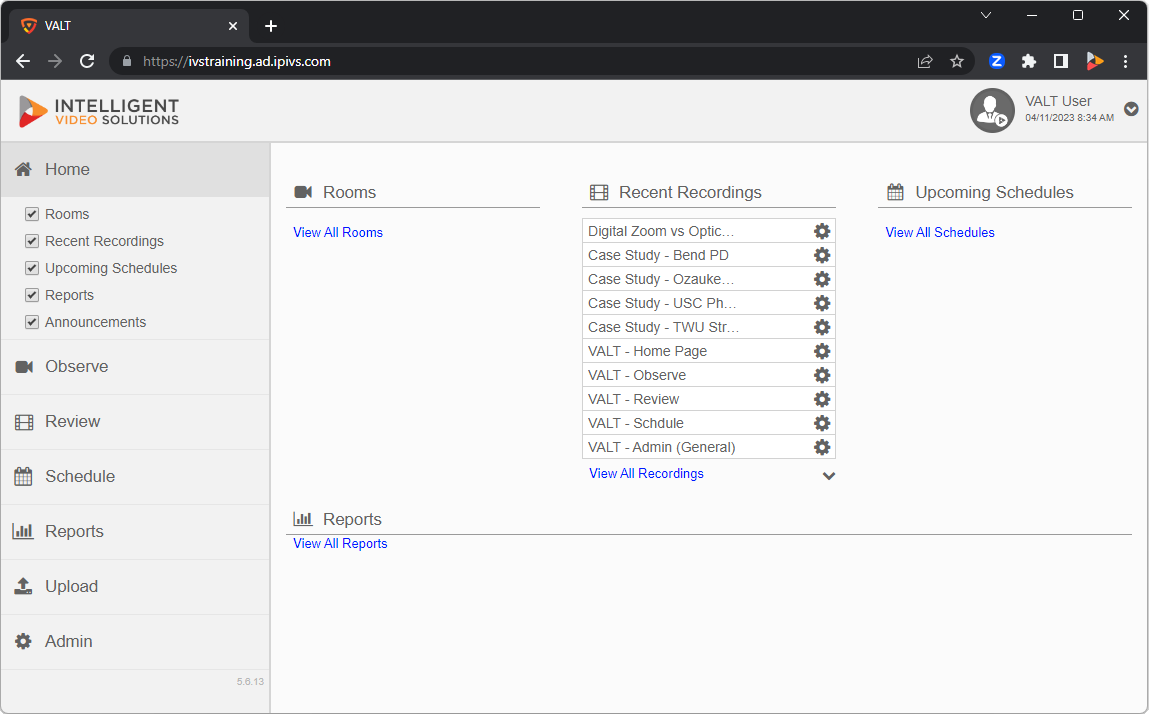Open a new browser tab
Image resolution: width=1149 pixels, height=714 pixels.
(271, 26)
